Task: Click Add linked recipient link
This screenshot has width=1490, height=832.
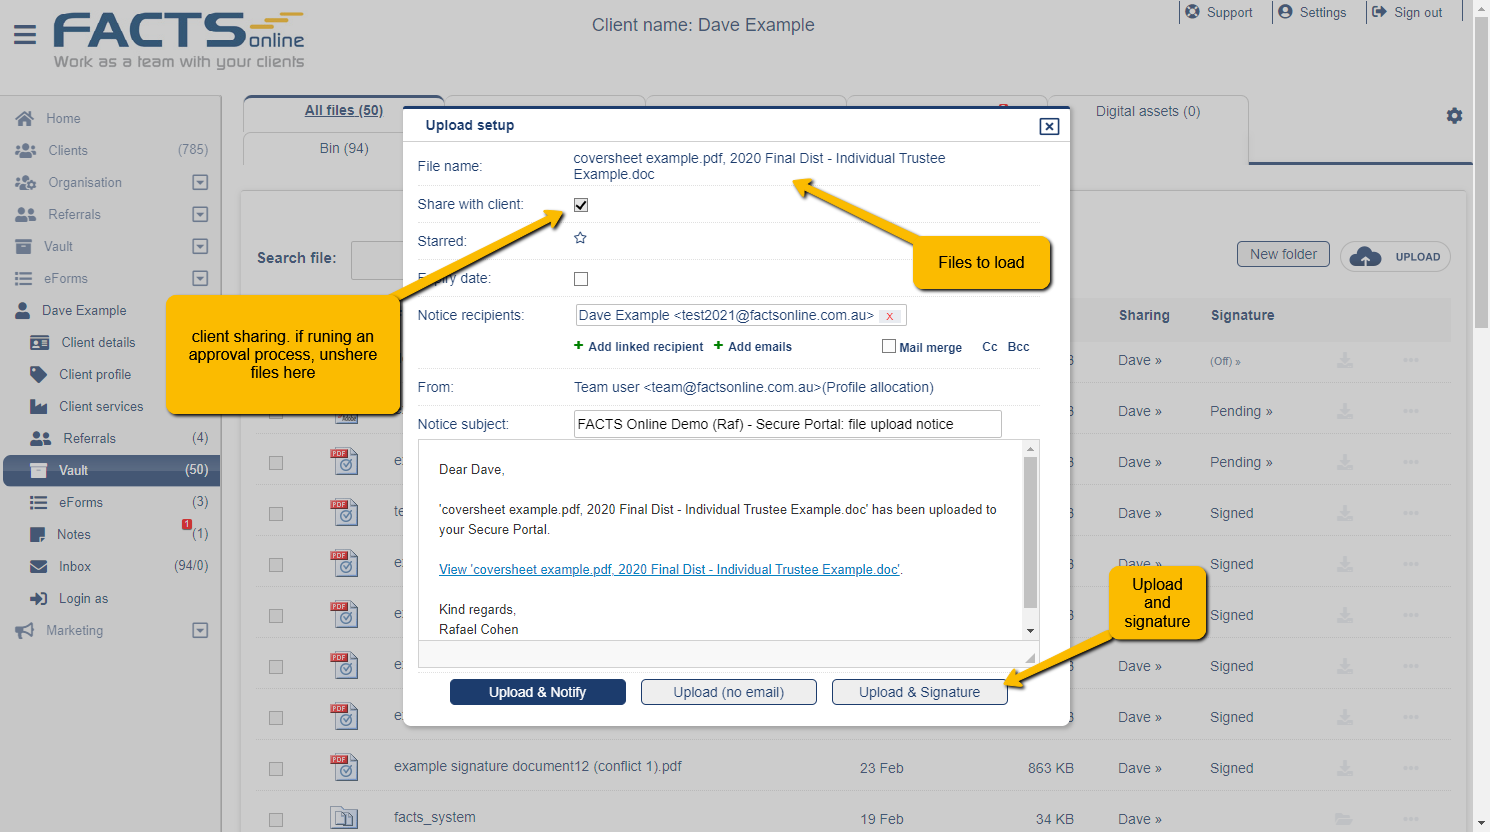Action: tap(639, 347)
